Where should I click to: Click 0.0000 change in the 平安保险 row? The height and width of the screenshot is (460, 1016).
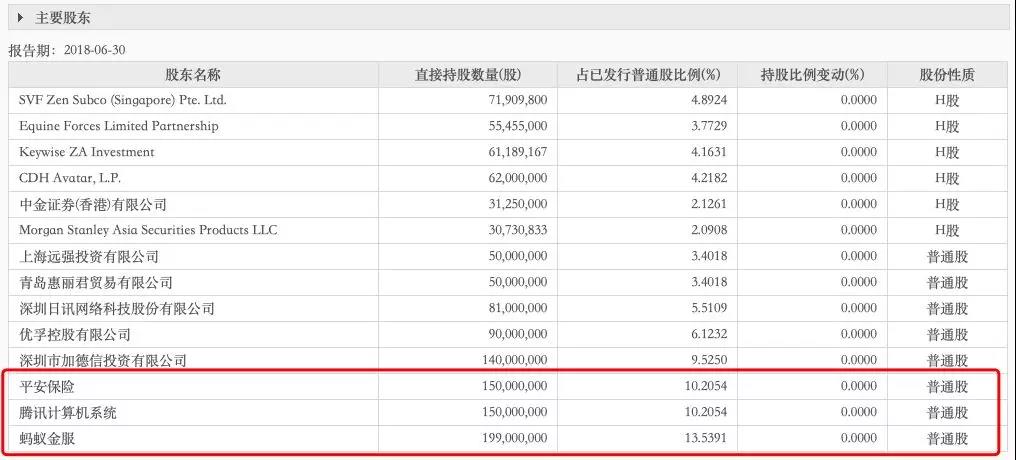point(859,387)
